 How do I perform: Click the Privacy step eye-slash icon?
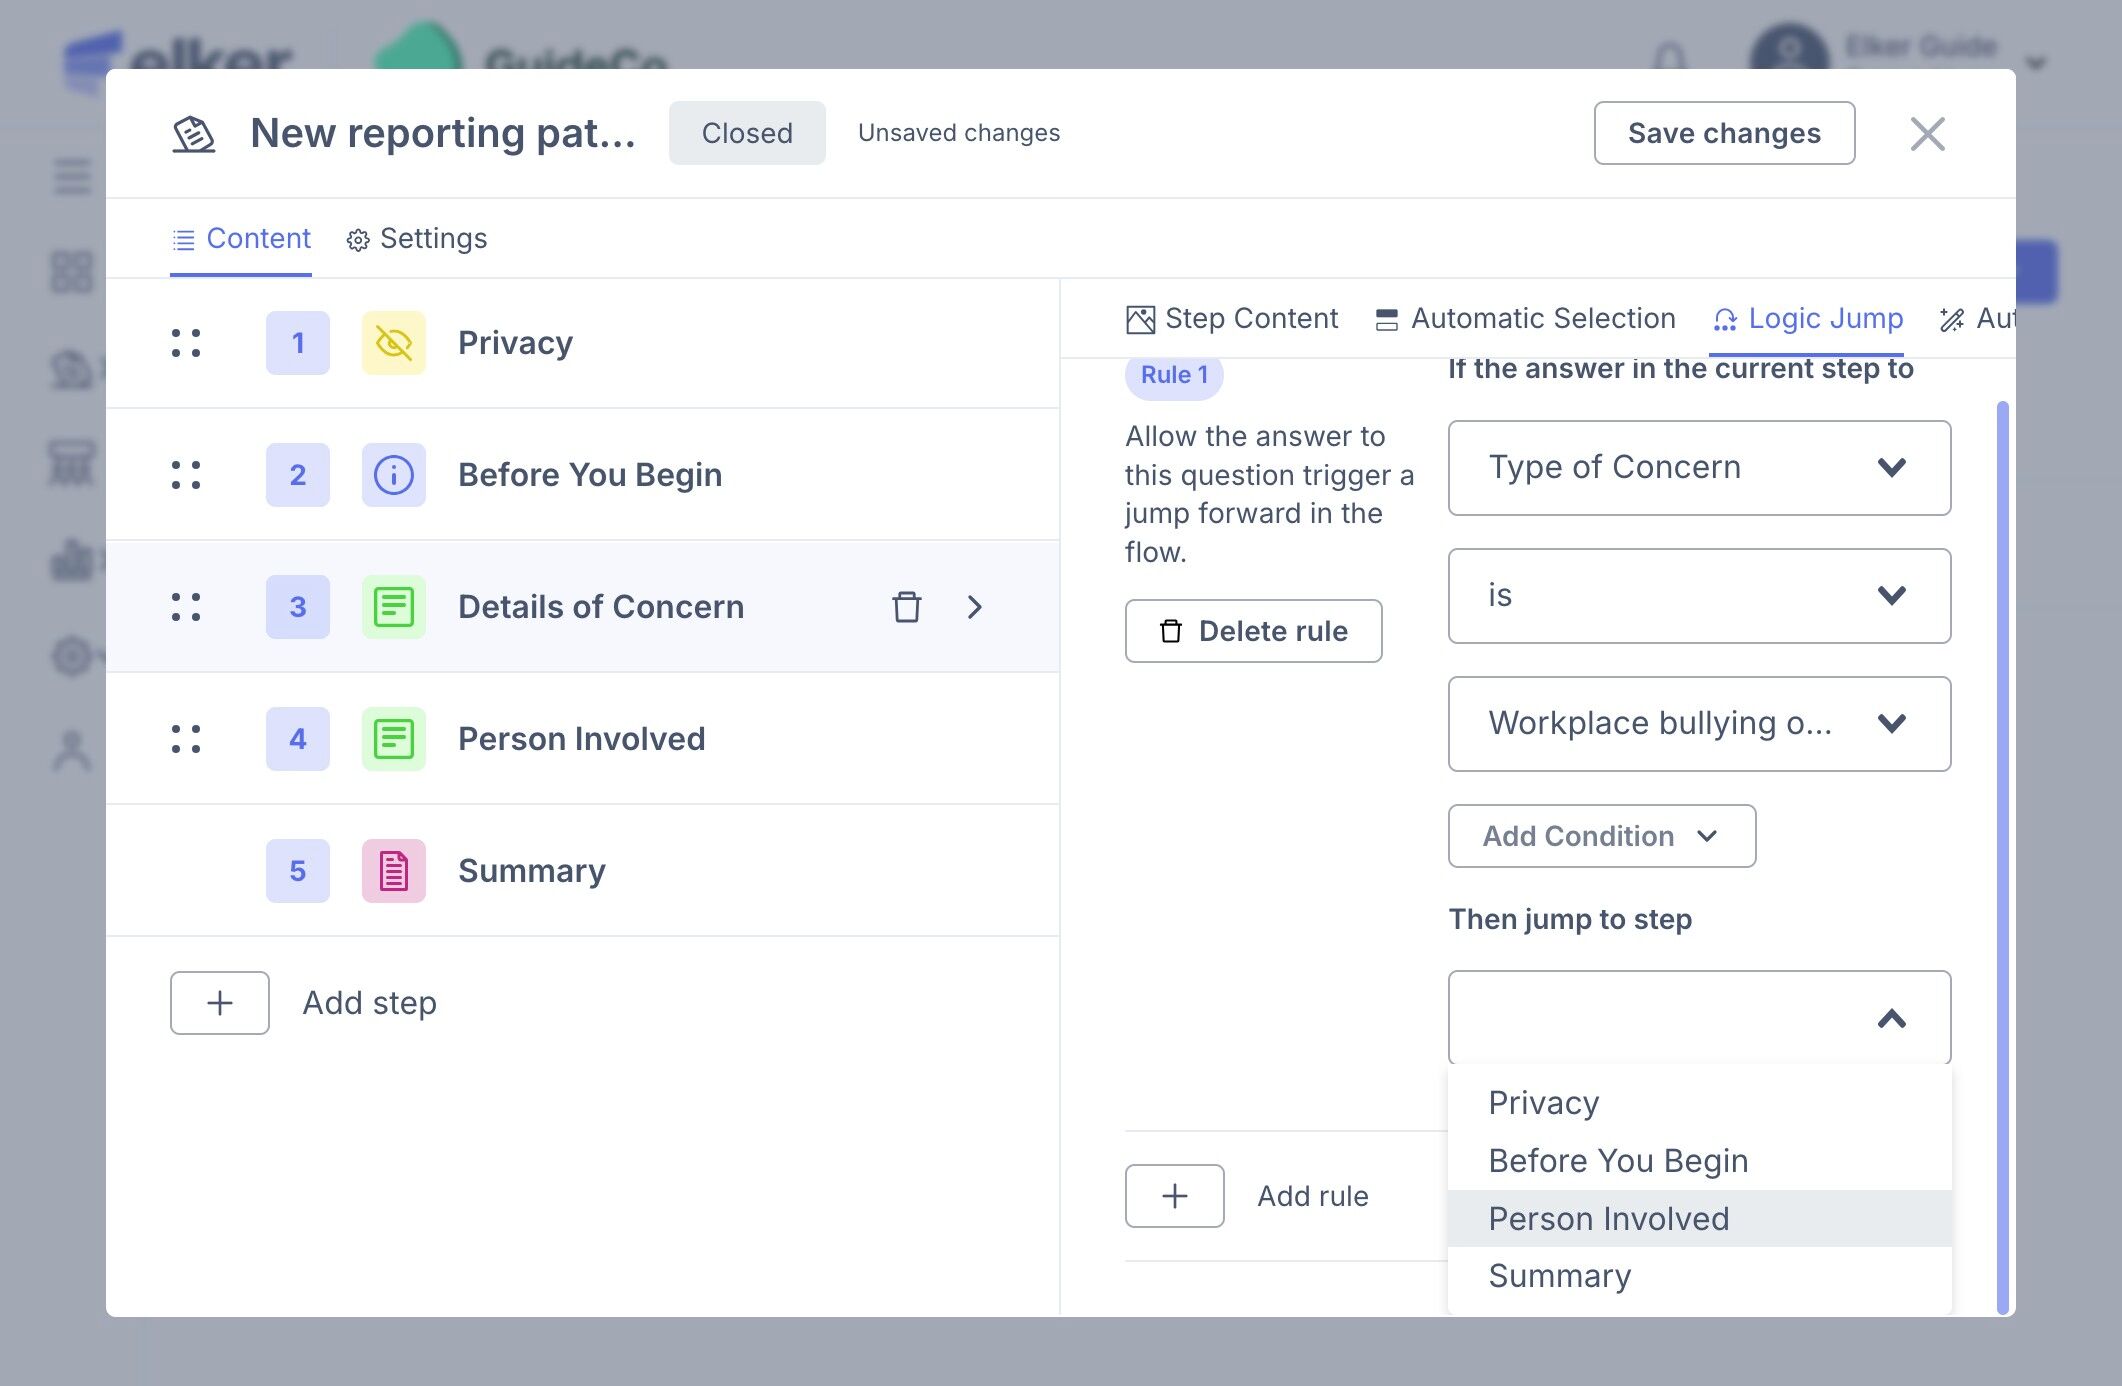point(393,343)
